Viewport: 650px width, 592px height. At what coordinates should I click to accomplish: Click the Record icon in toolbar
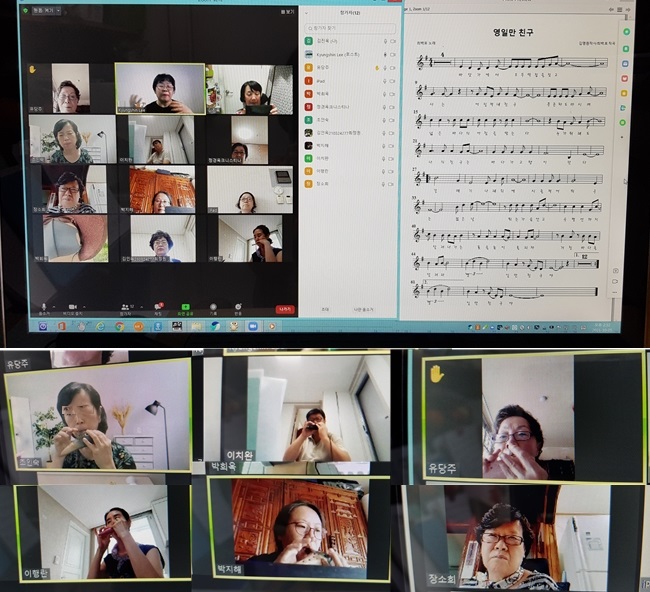coord(211,304)
